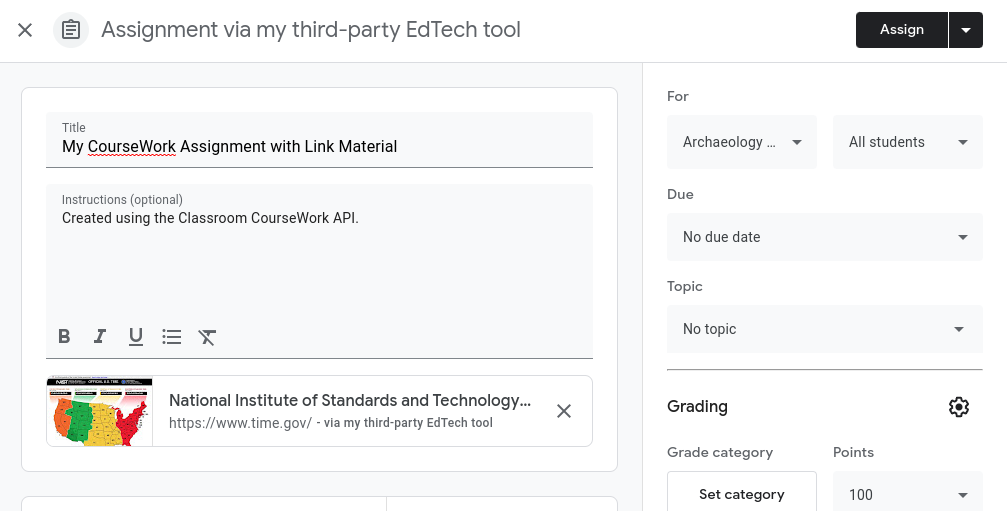Open the 100 points dropdown

pos(908,494)
